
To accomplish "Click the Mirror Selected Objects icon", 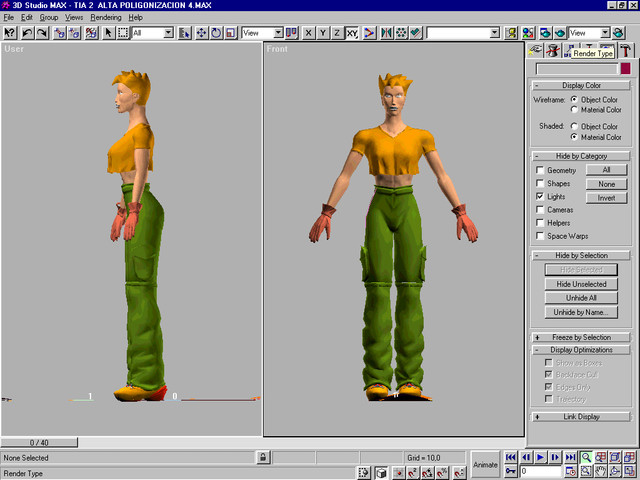I will (x=386, y=33).
